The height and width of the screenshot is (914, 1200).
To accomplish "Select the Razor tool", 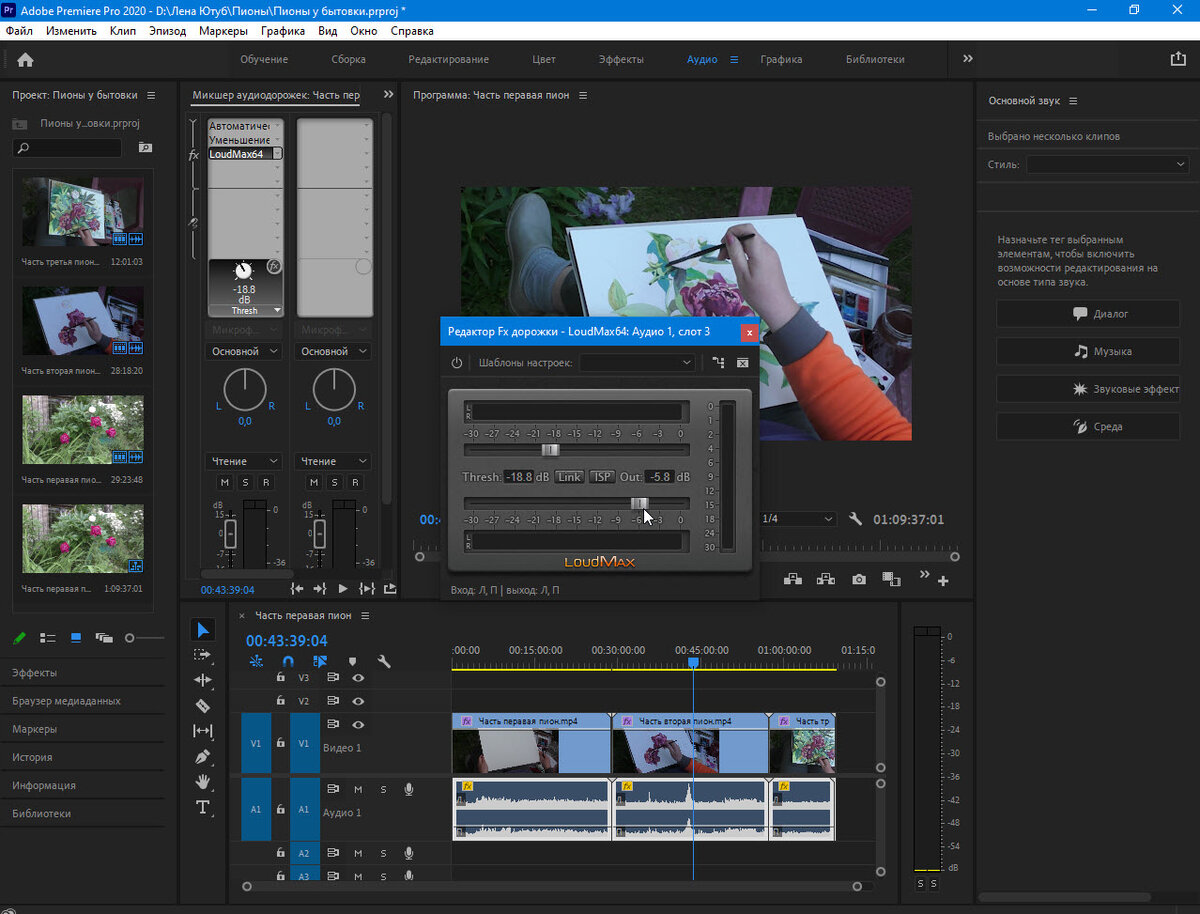I will (x=203, y=705).
